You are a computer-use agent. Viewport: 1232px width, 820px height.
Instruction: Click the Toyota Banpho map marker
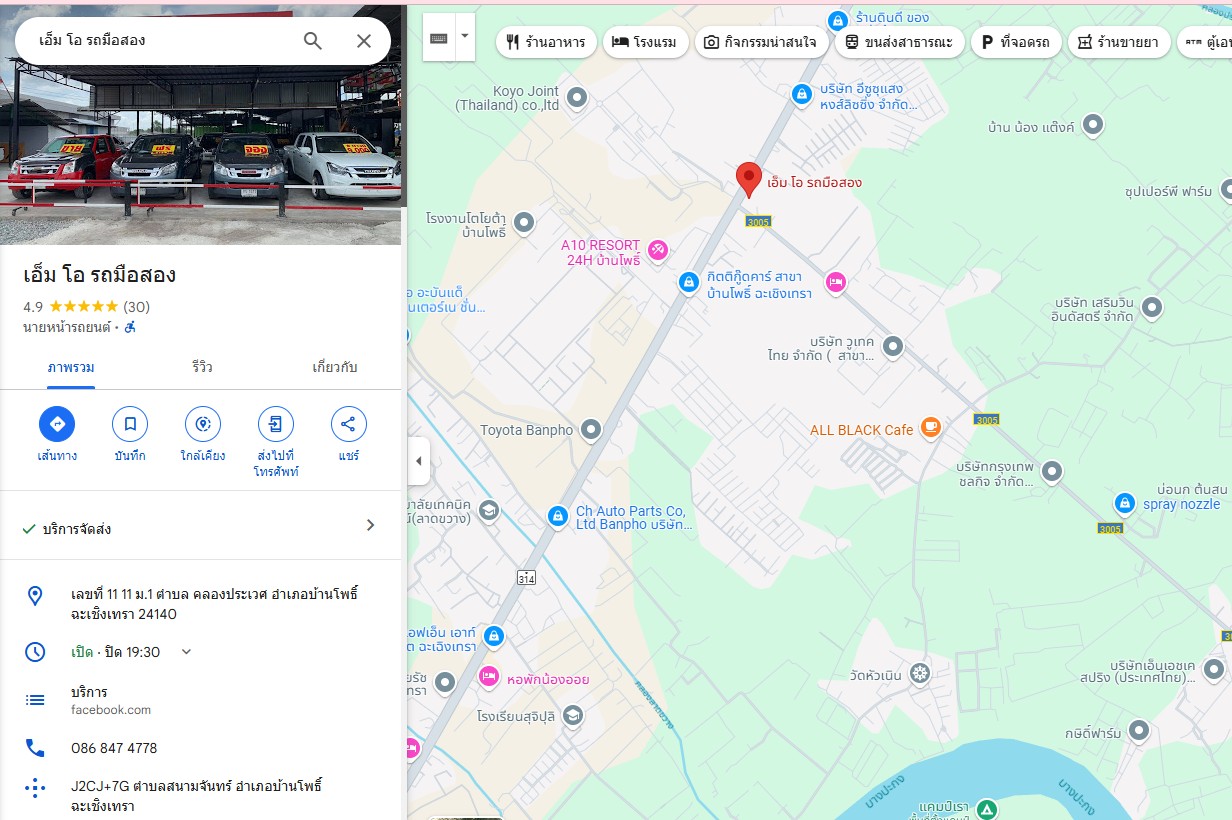[x=591, y=430]
